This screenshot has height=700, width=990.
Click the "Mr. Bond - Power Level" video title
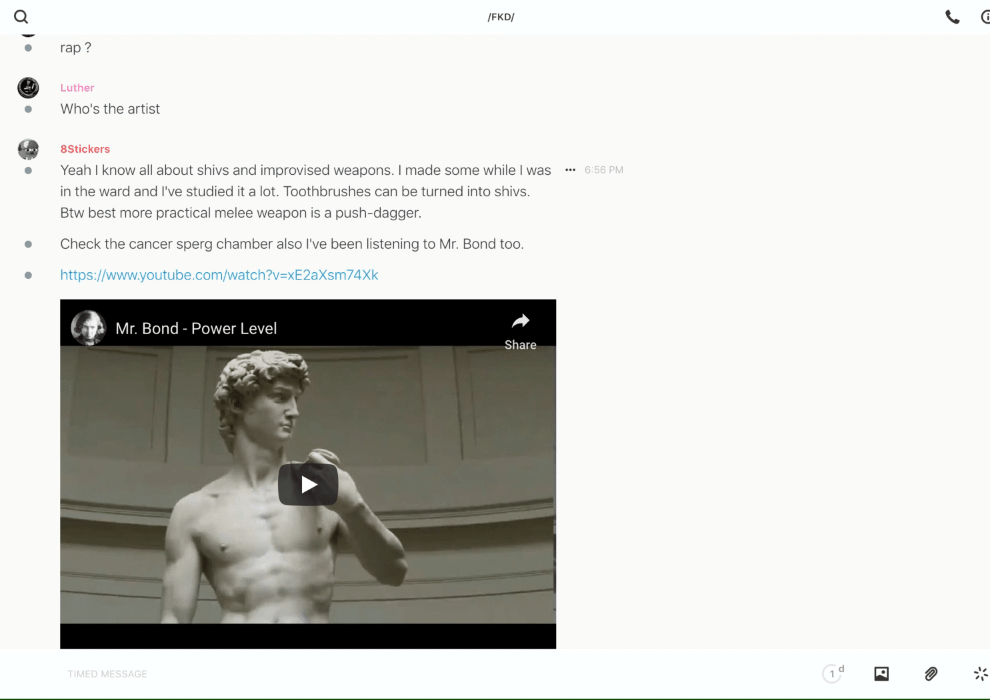tap(196, 328)
